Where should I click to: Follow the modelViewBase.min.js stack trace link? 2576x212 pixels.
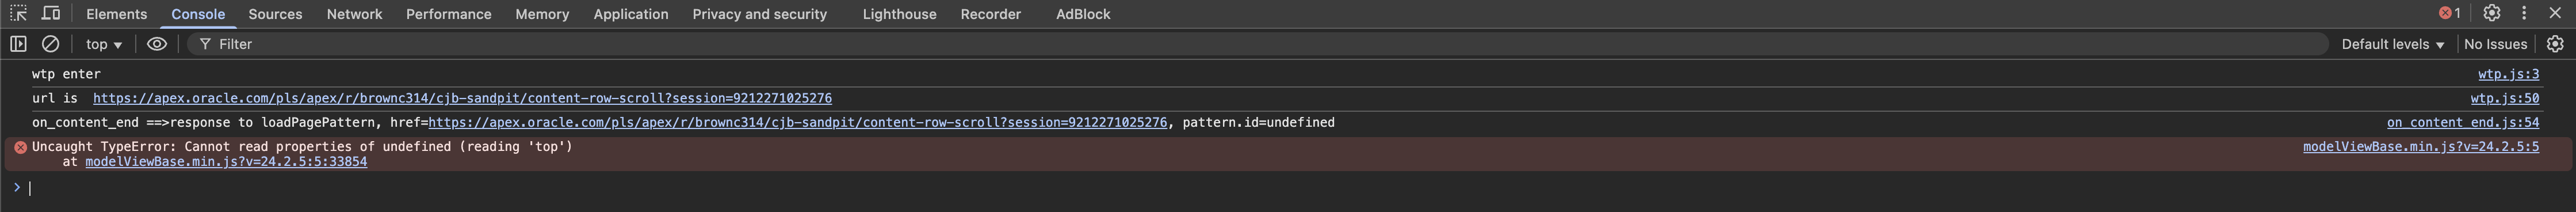click(226, 161)
